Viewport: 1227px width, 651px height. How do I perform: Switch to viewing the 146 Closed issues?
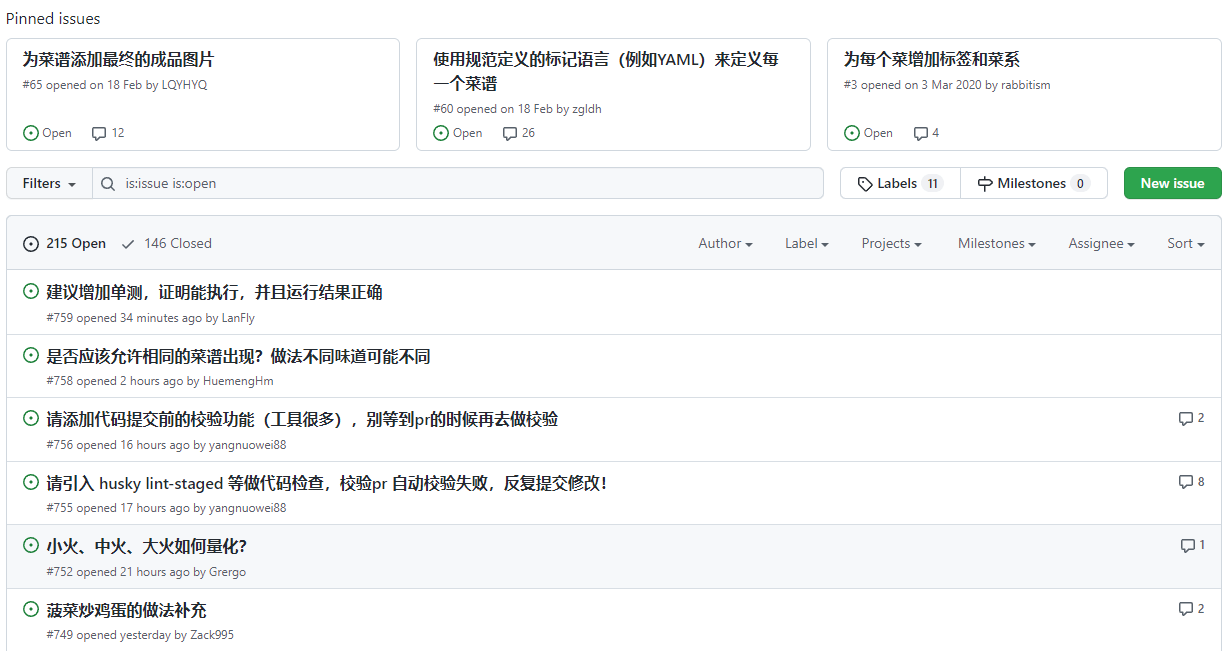click(177, 243)
